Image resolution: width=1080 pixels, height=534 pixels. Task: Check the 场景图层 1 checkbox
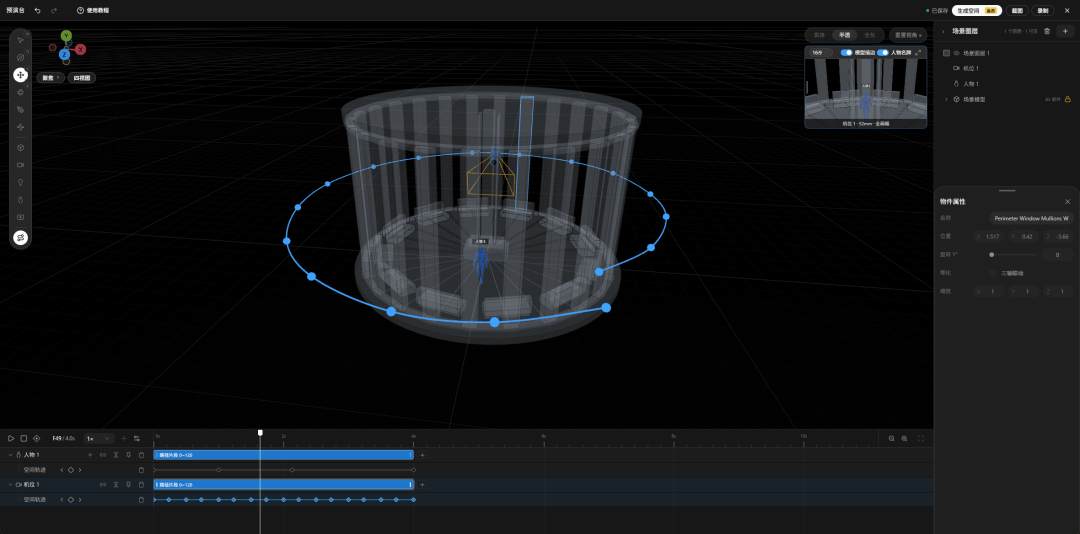click(946, 53)
